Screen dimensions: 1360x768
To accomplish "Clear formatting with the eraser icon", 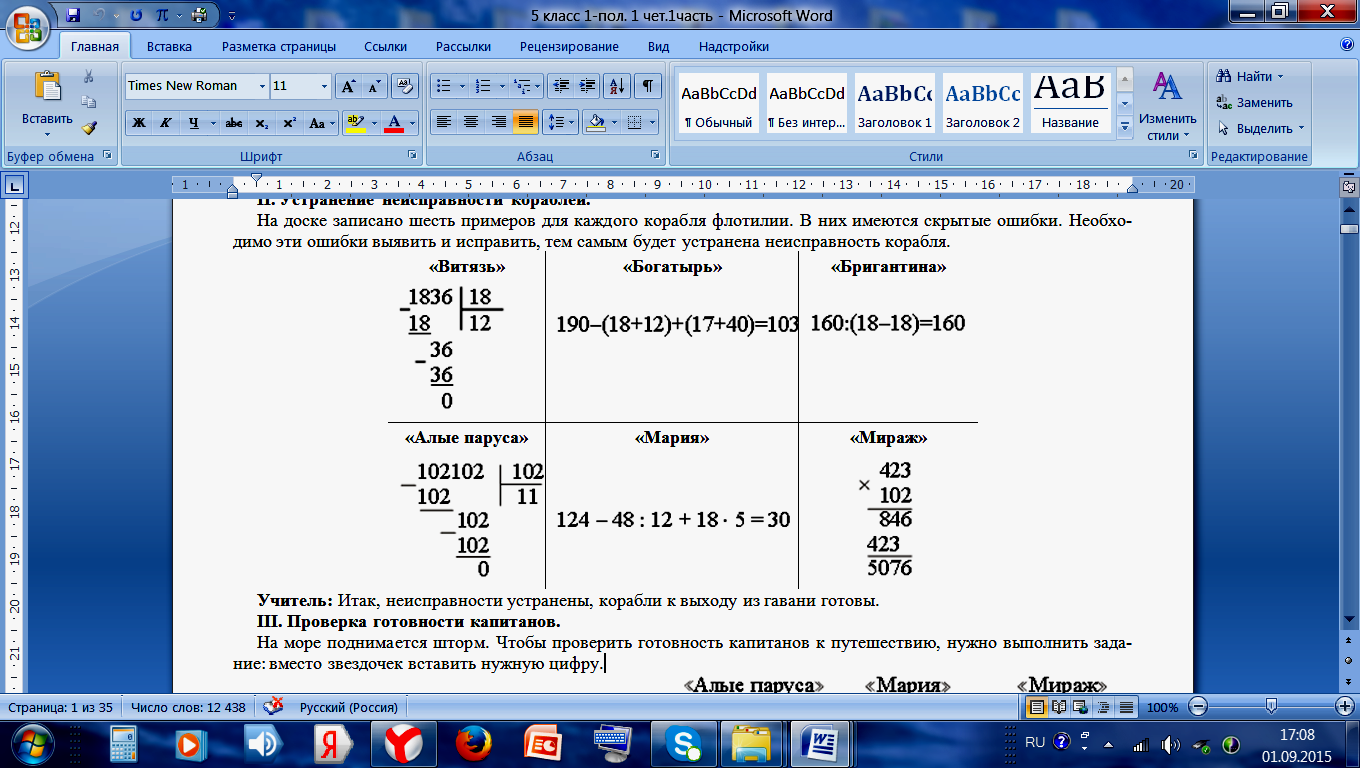I will coord(404,86).
